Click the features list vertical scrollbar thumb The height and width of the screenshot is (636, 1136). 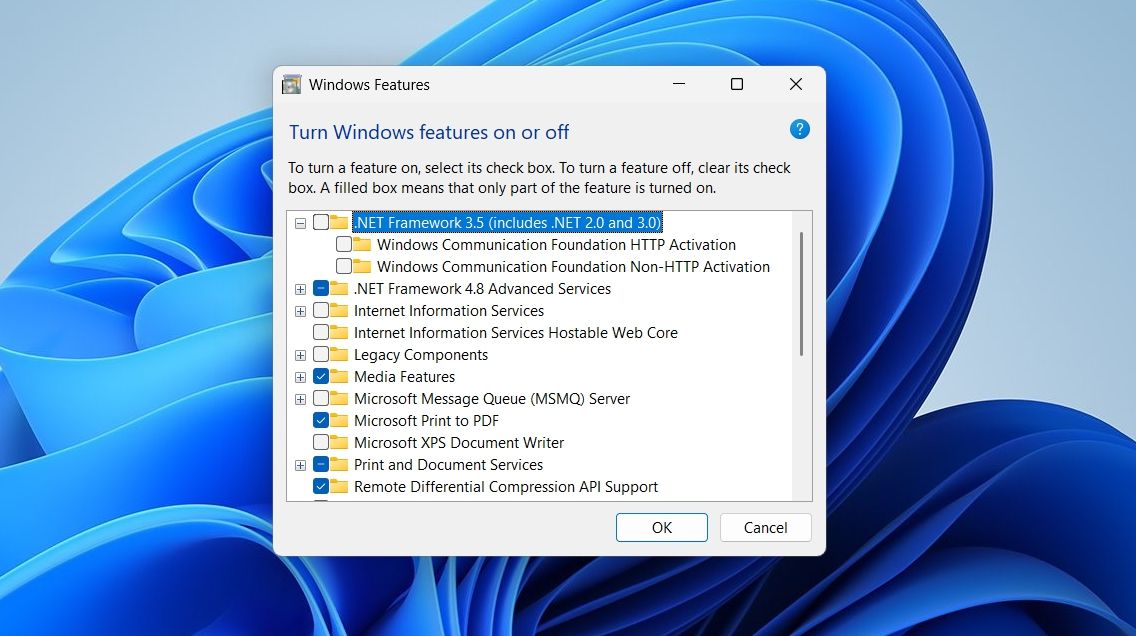(x=801, y=293)
